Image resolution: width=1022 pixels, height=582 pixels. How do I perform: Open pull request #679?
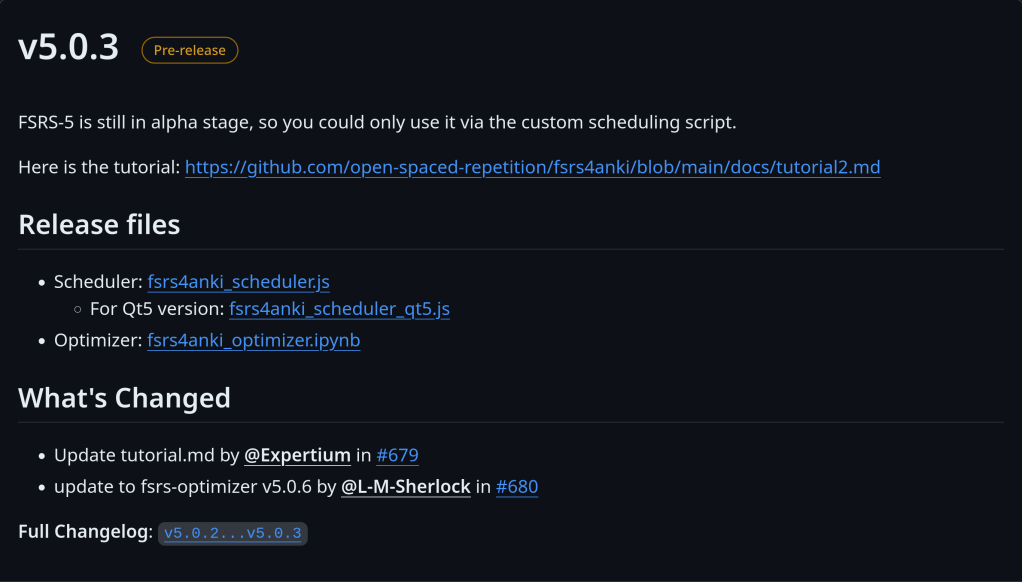pos(397,455)
